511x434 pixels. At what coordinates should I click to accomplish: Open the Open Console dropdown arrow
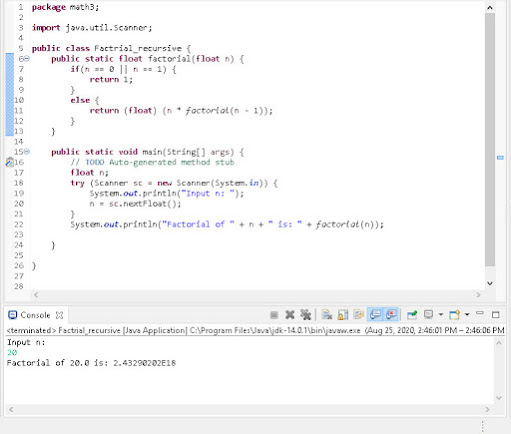point(467,314)
